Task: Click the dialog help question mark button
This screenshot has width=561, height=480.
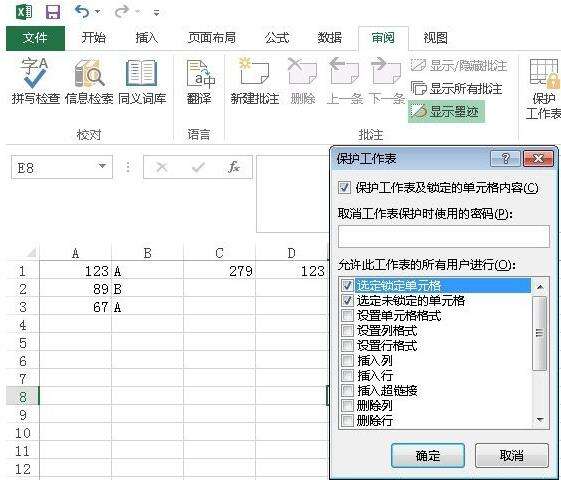Action: click(506, 158)
